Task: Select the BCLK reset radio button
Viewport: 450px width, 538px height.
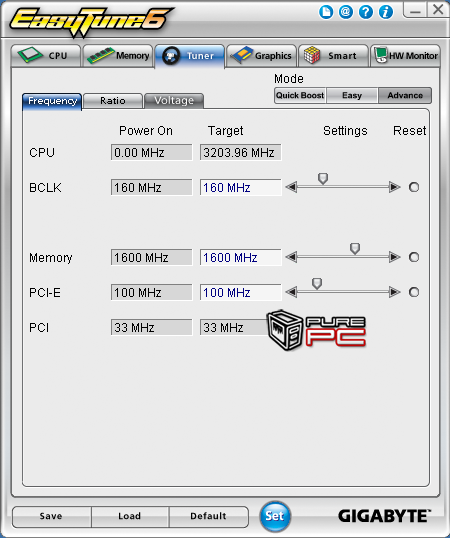Action: 414,187
